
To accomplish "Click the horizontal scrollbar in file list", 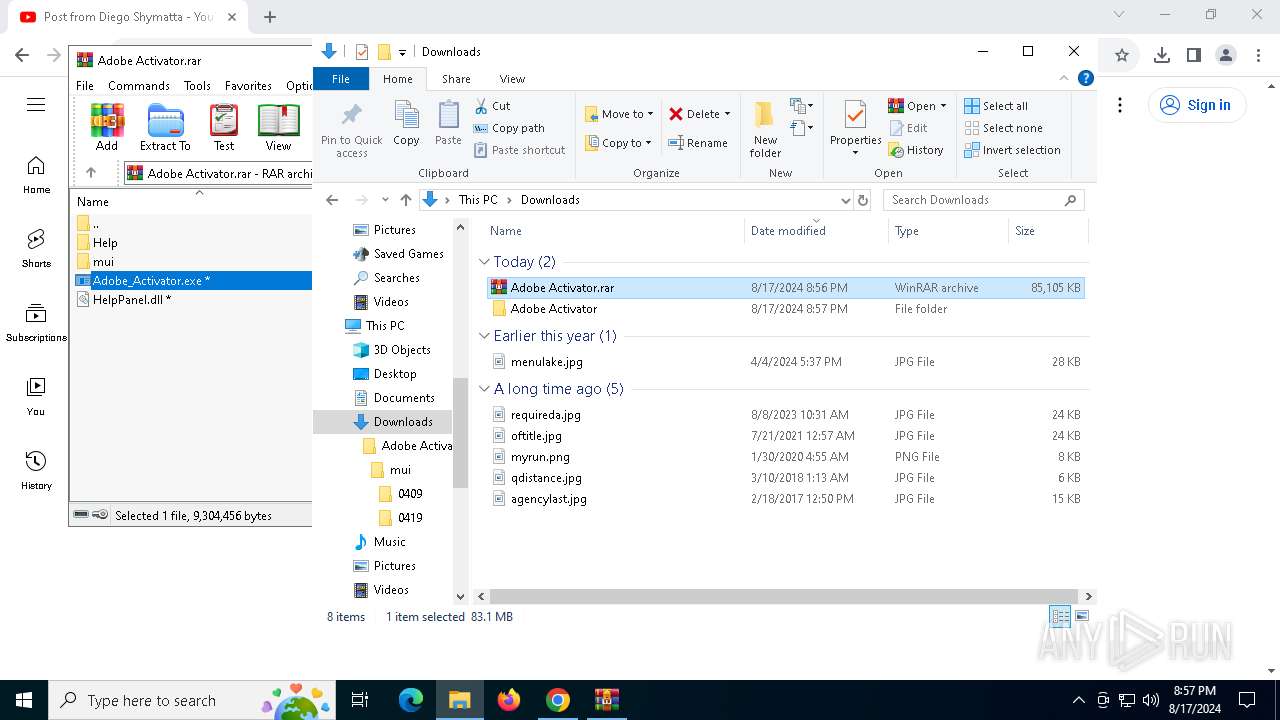I will pyautogui.click(x=784, y=596).
